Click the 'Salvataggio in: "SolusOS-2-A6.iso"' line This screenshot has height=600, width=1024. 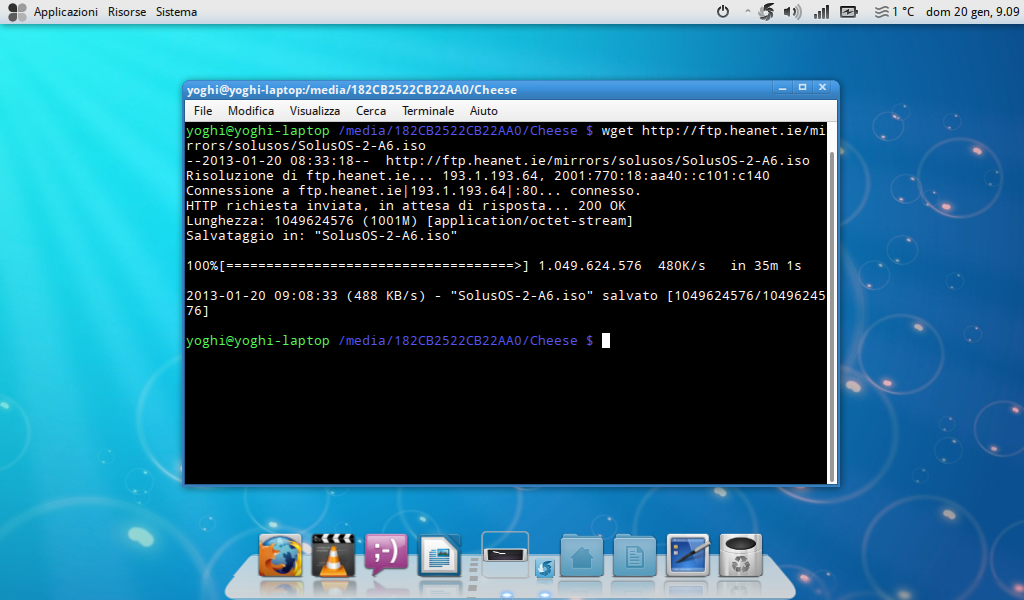tap(321, 236)
